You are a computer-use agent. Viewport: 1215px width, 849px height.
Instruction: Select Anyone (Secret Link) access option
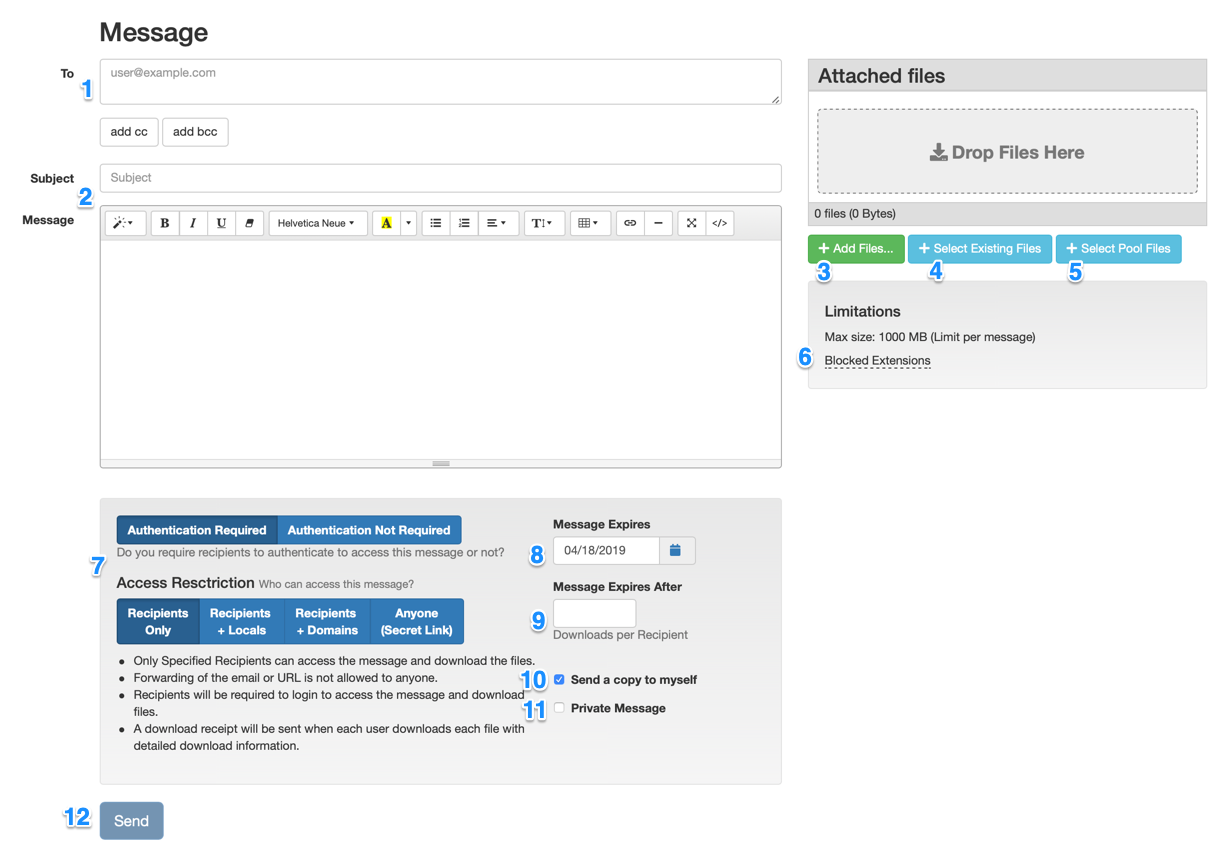click(417, 621)
